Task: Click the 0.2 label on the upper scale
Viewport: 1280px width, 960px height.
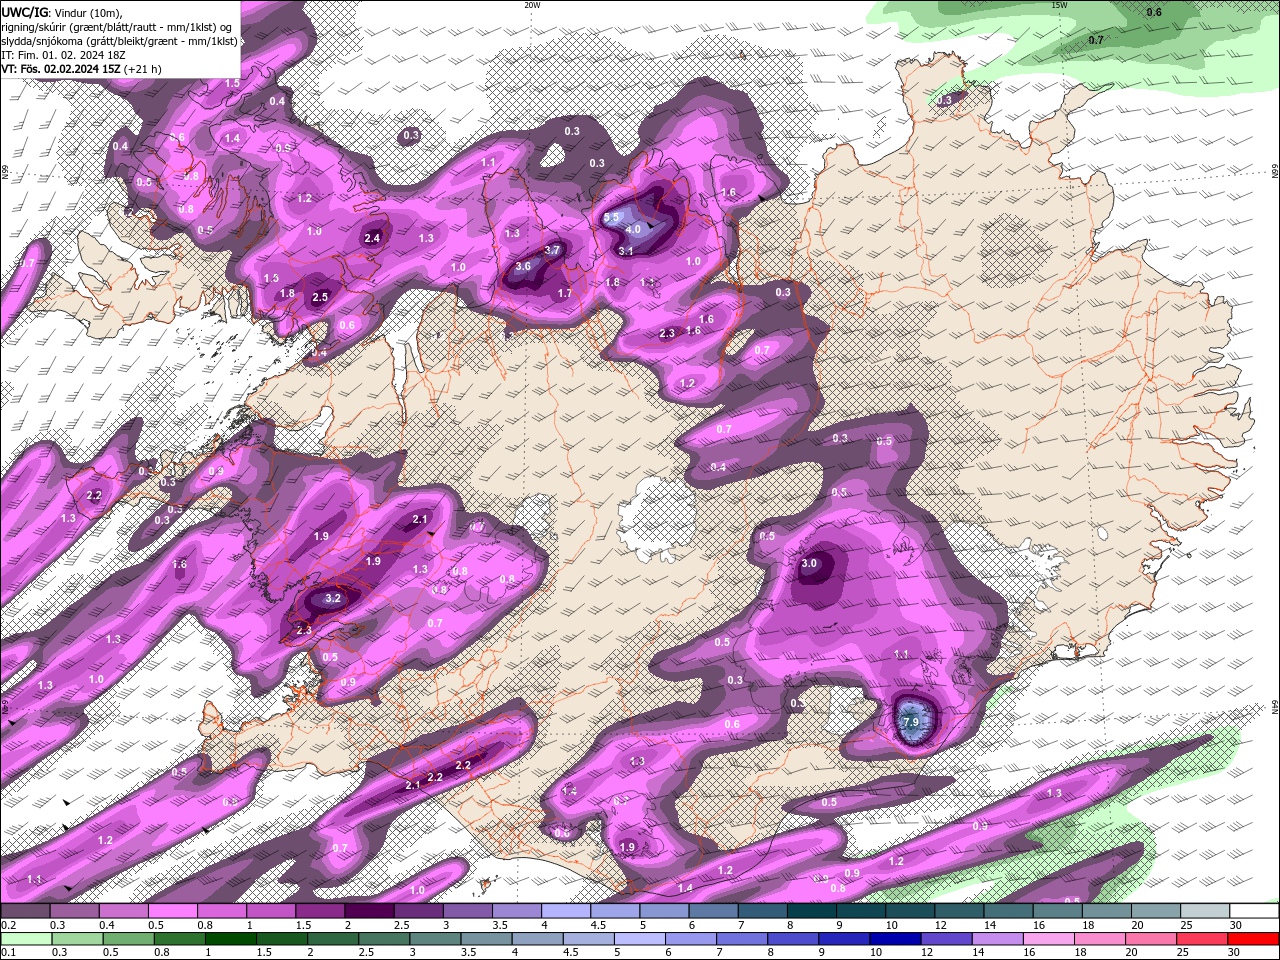Action: (x=8, y=925)
